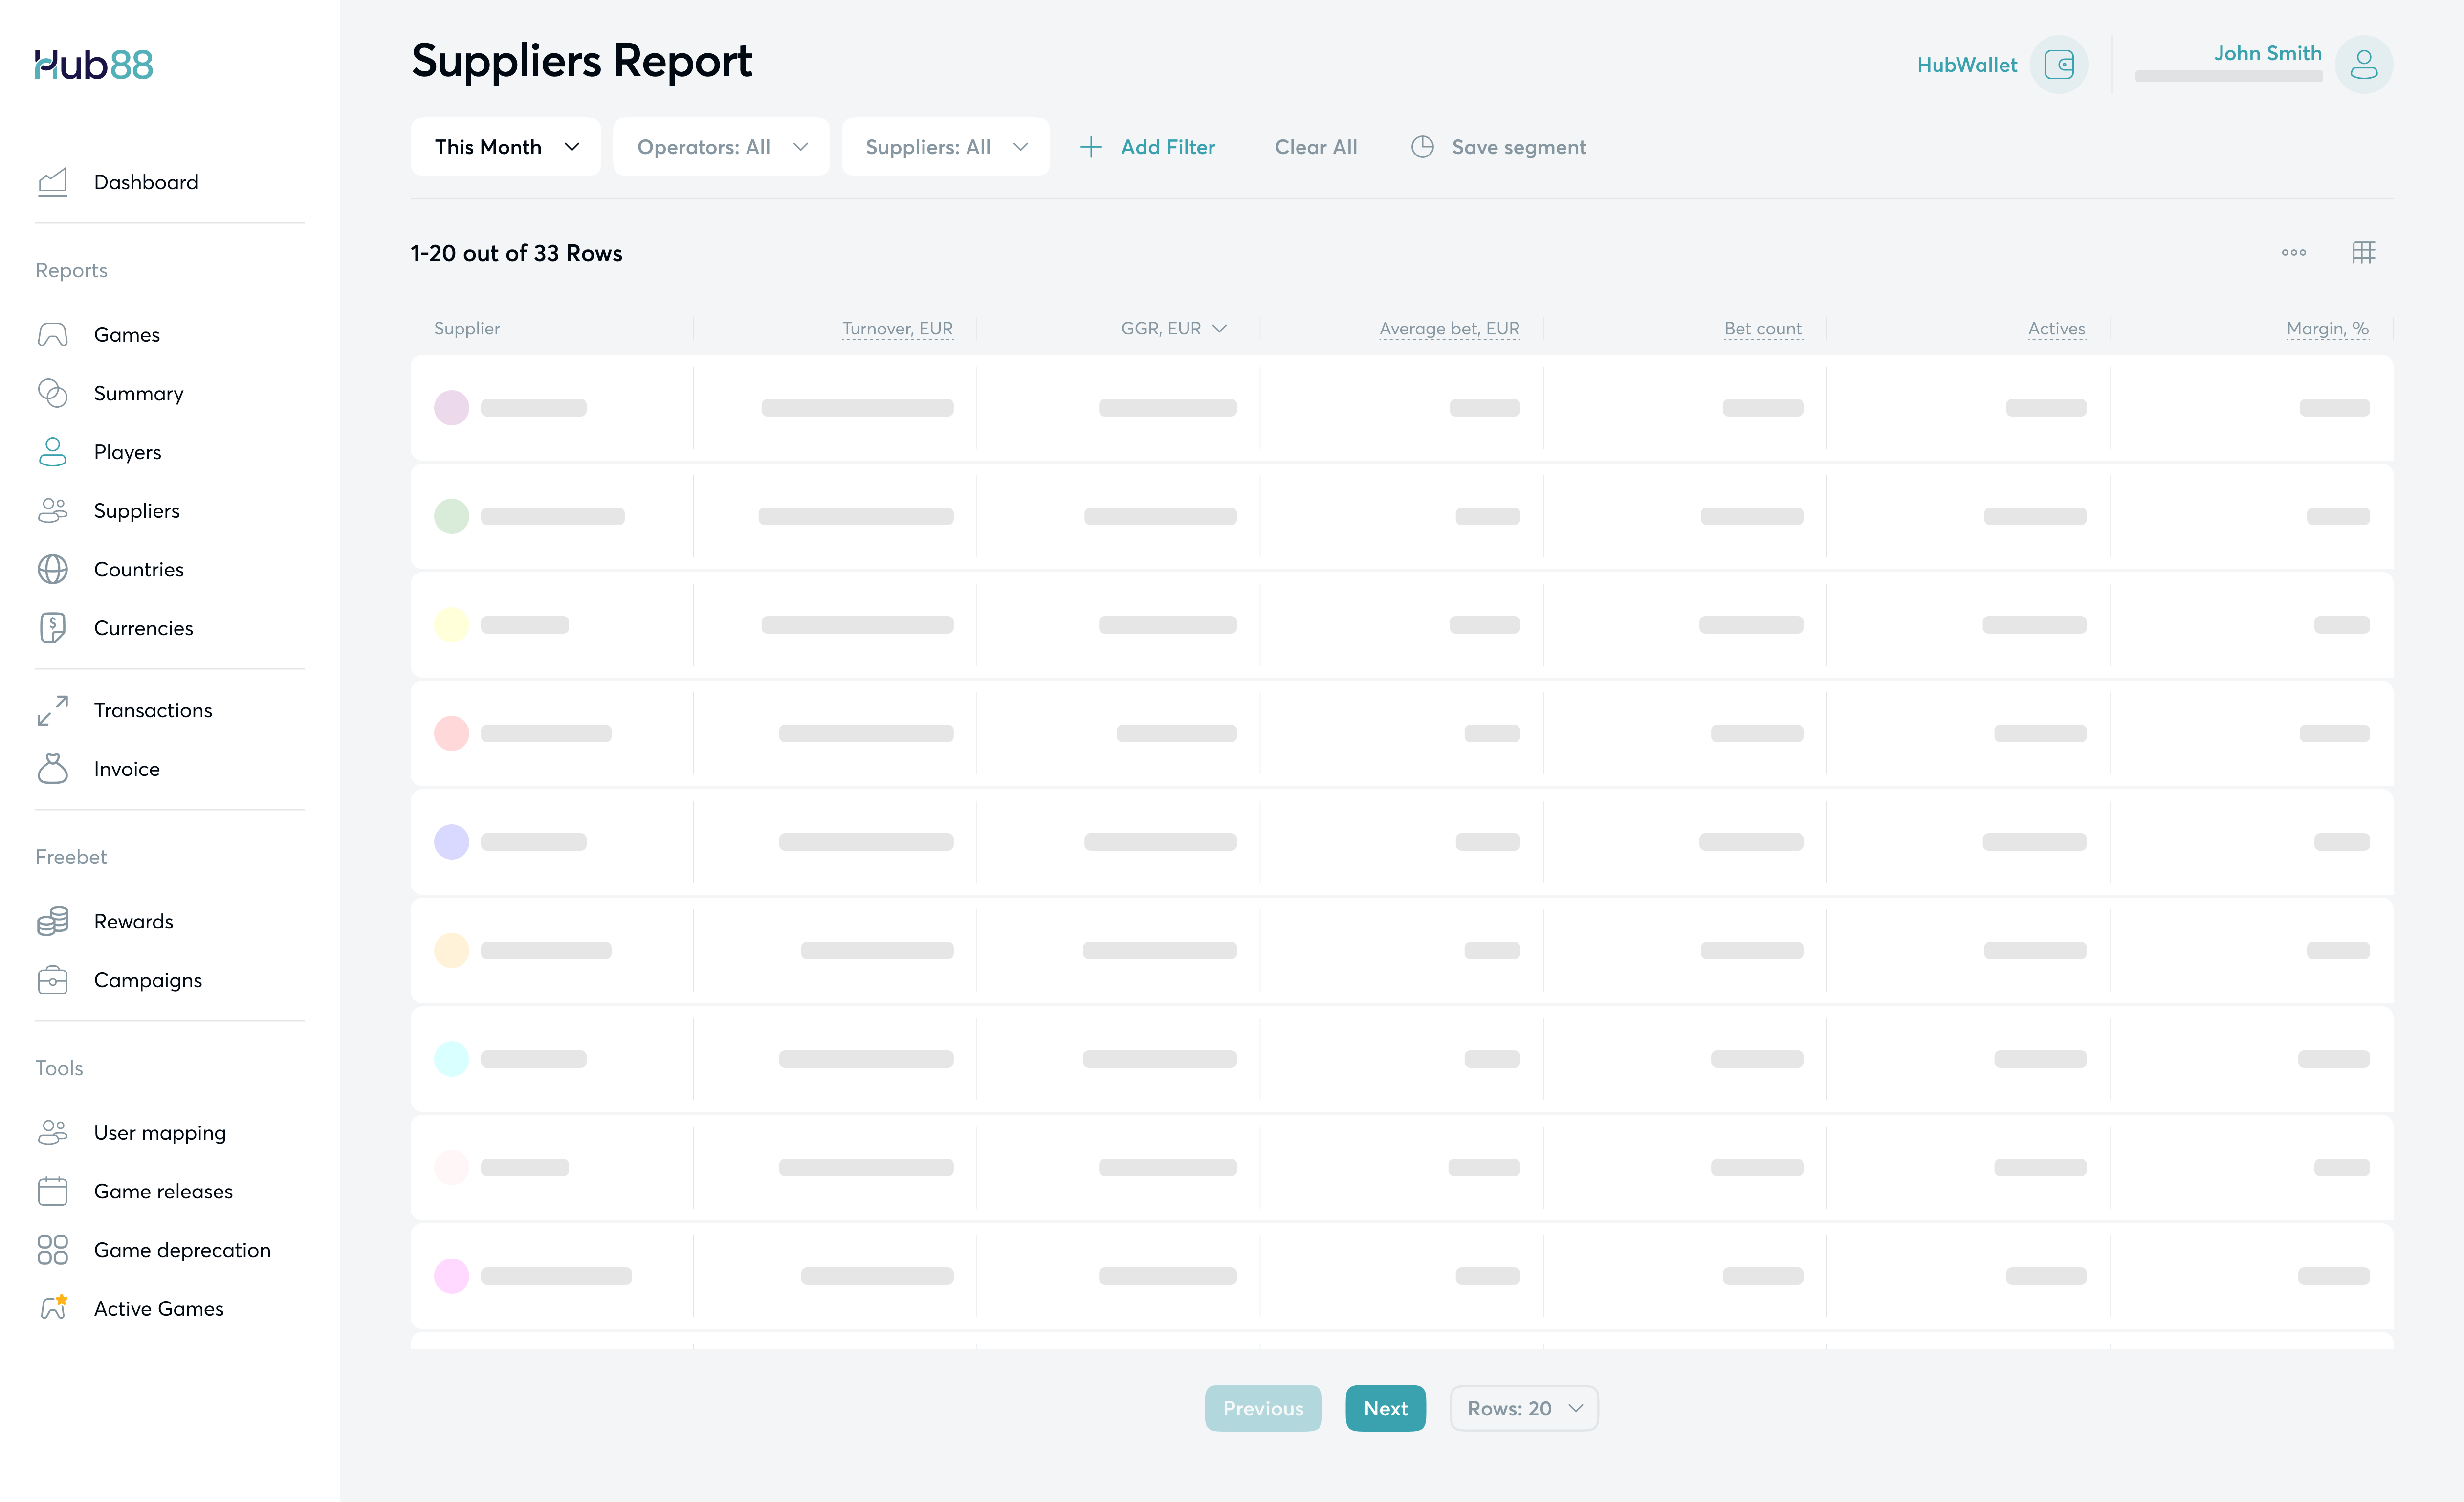Open the Transactions menu item
2464x1502 pixels.
pos(153,710)
